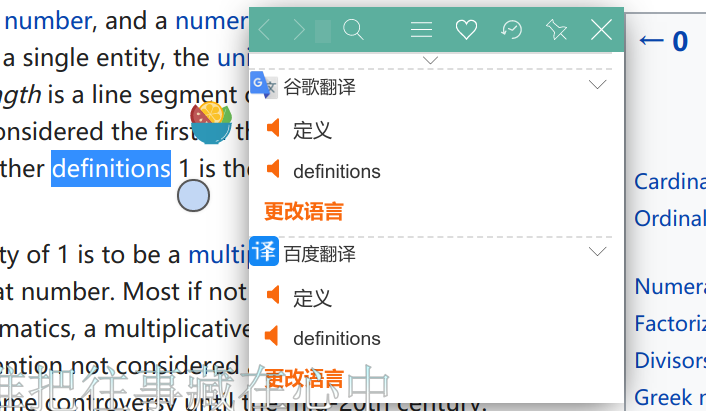The height and width of the screenshot is (411, 706).
Task: Click the round touch cursor below definitions
Action: tap(193, 196)
